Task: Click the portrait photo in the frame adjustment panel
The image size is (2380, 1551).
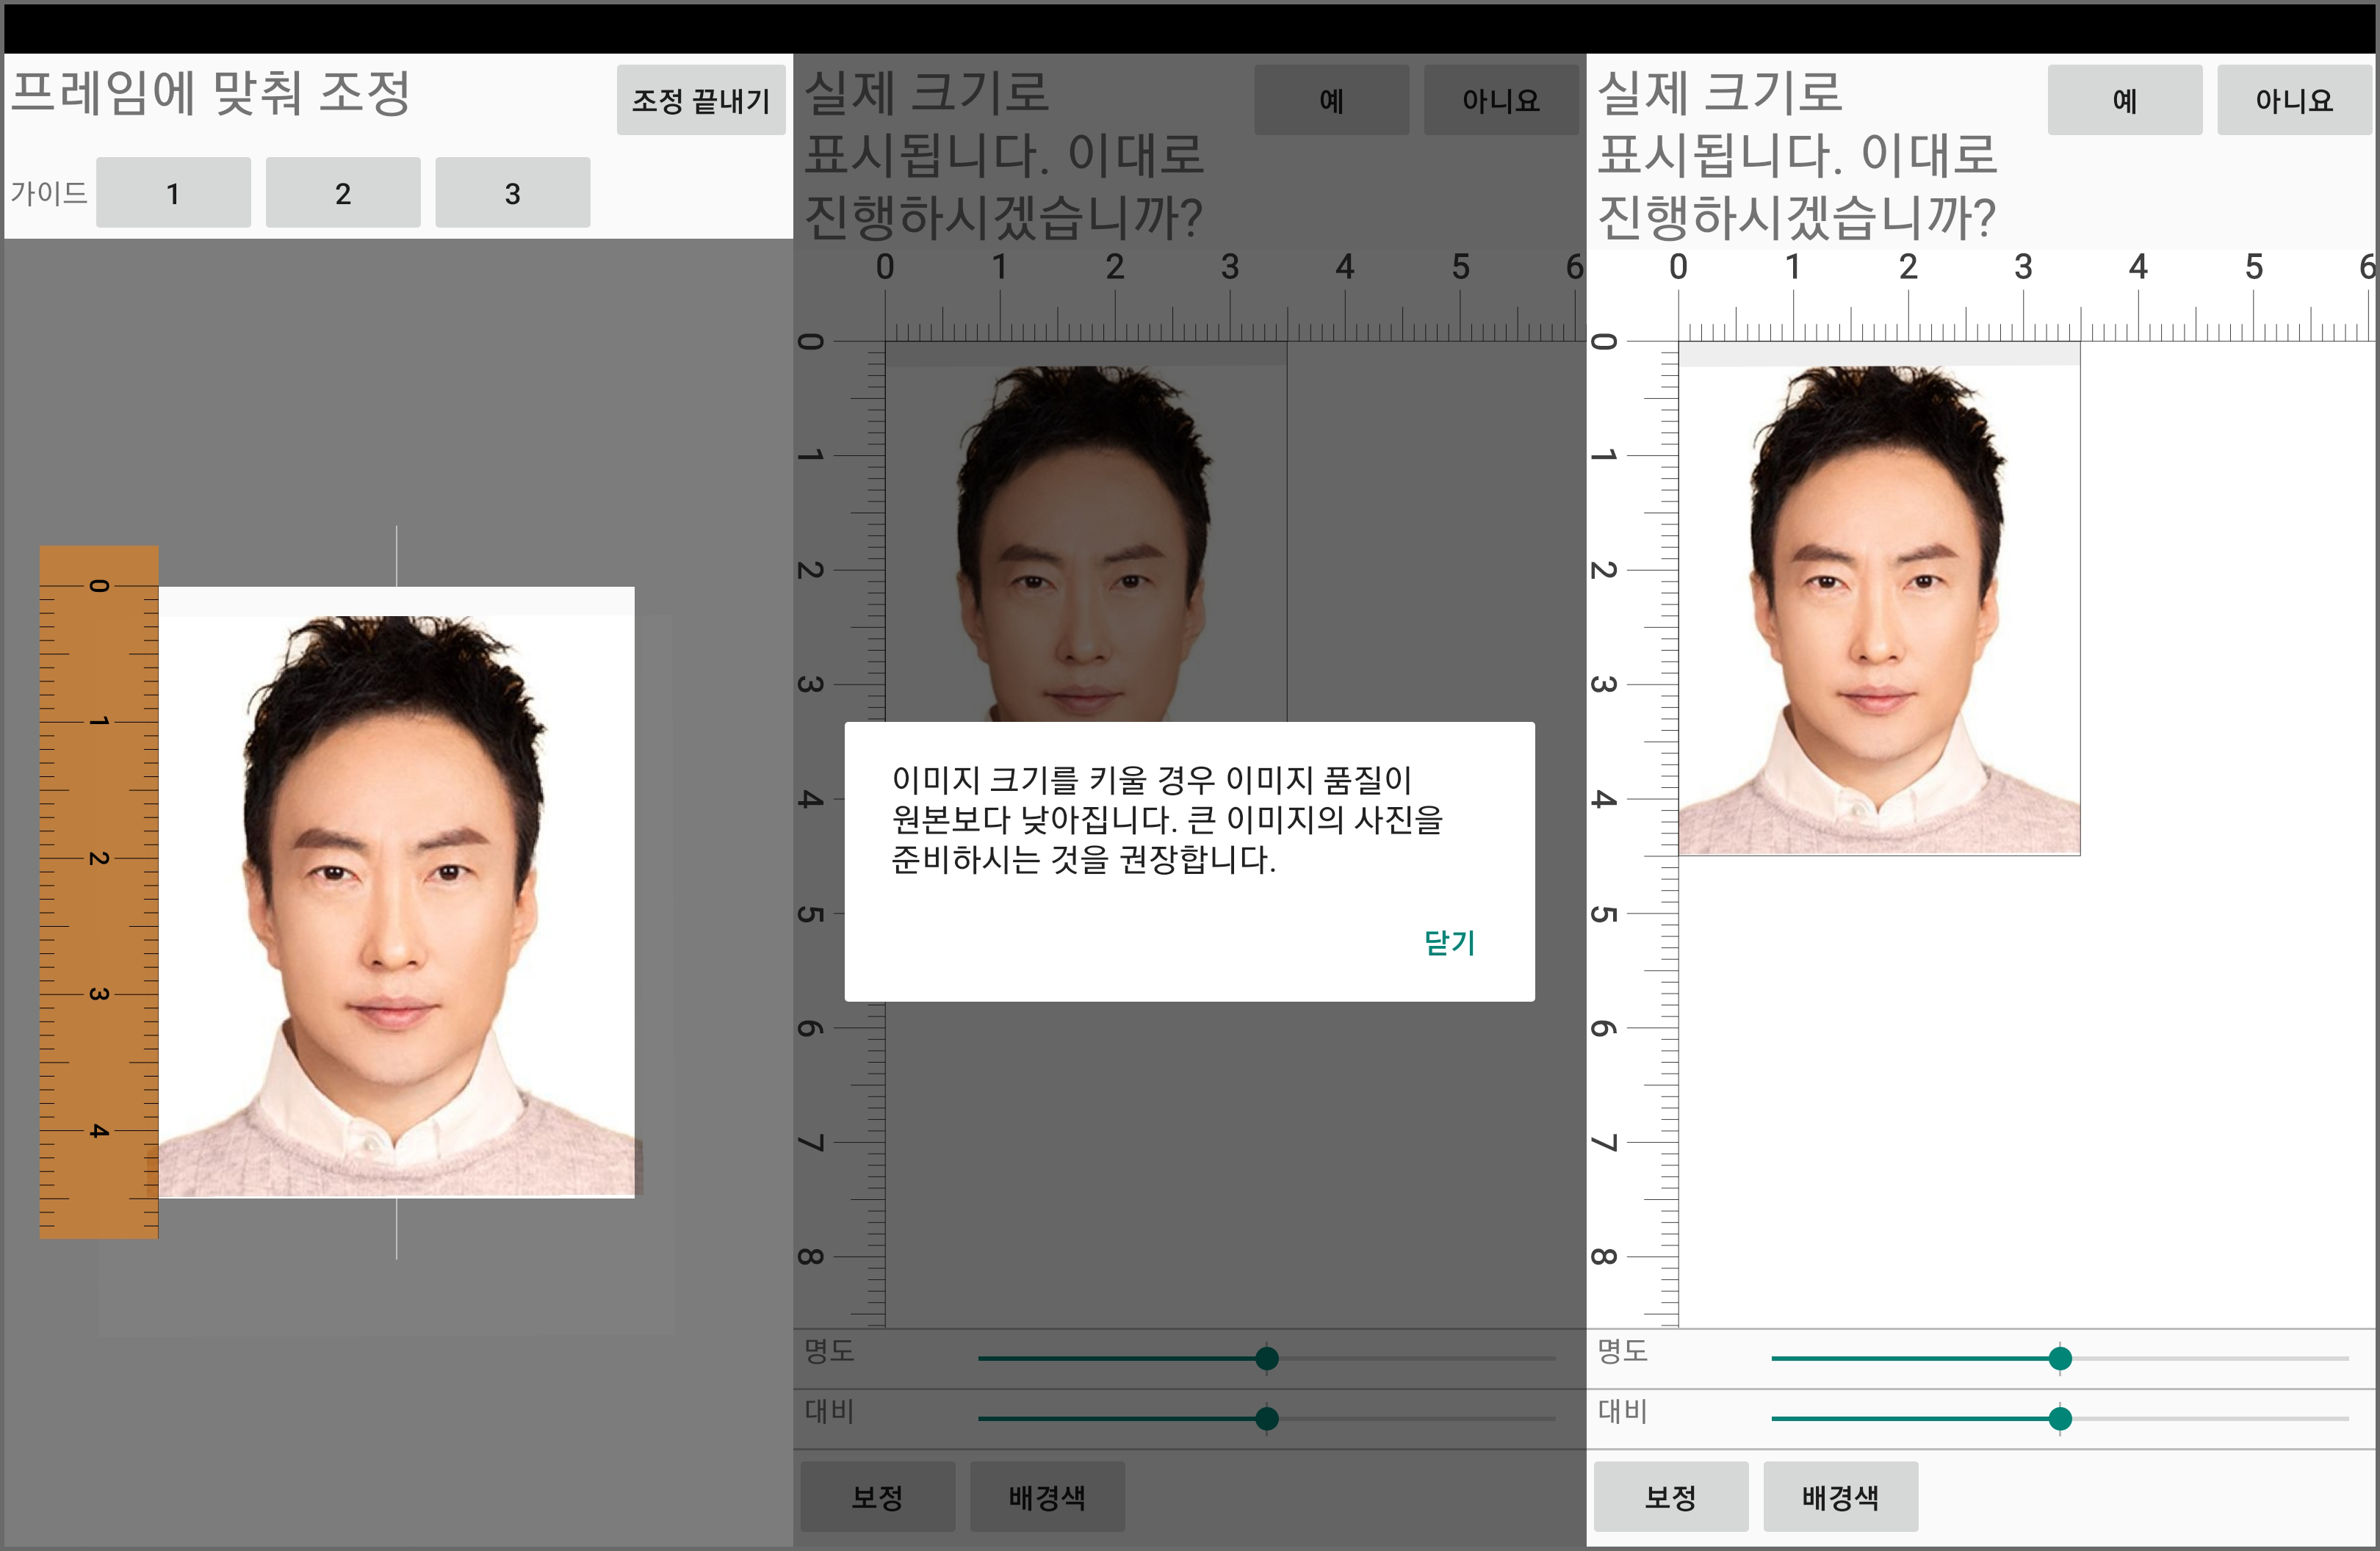Action: point(396,892)
